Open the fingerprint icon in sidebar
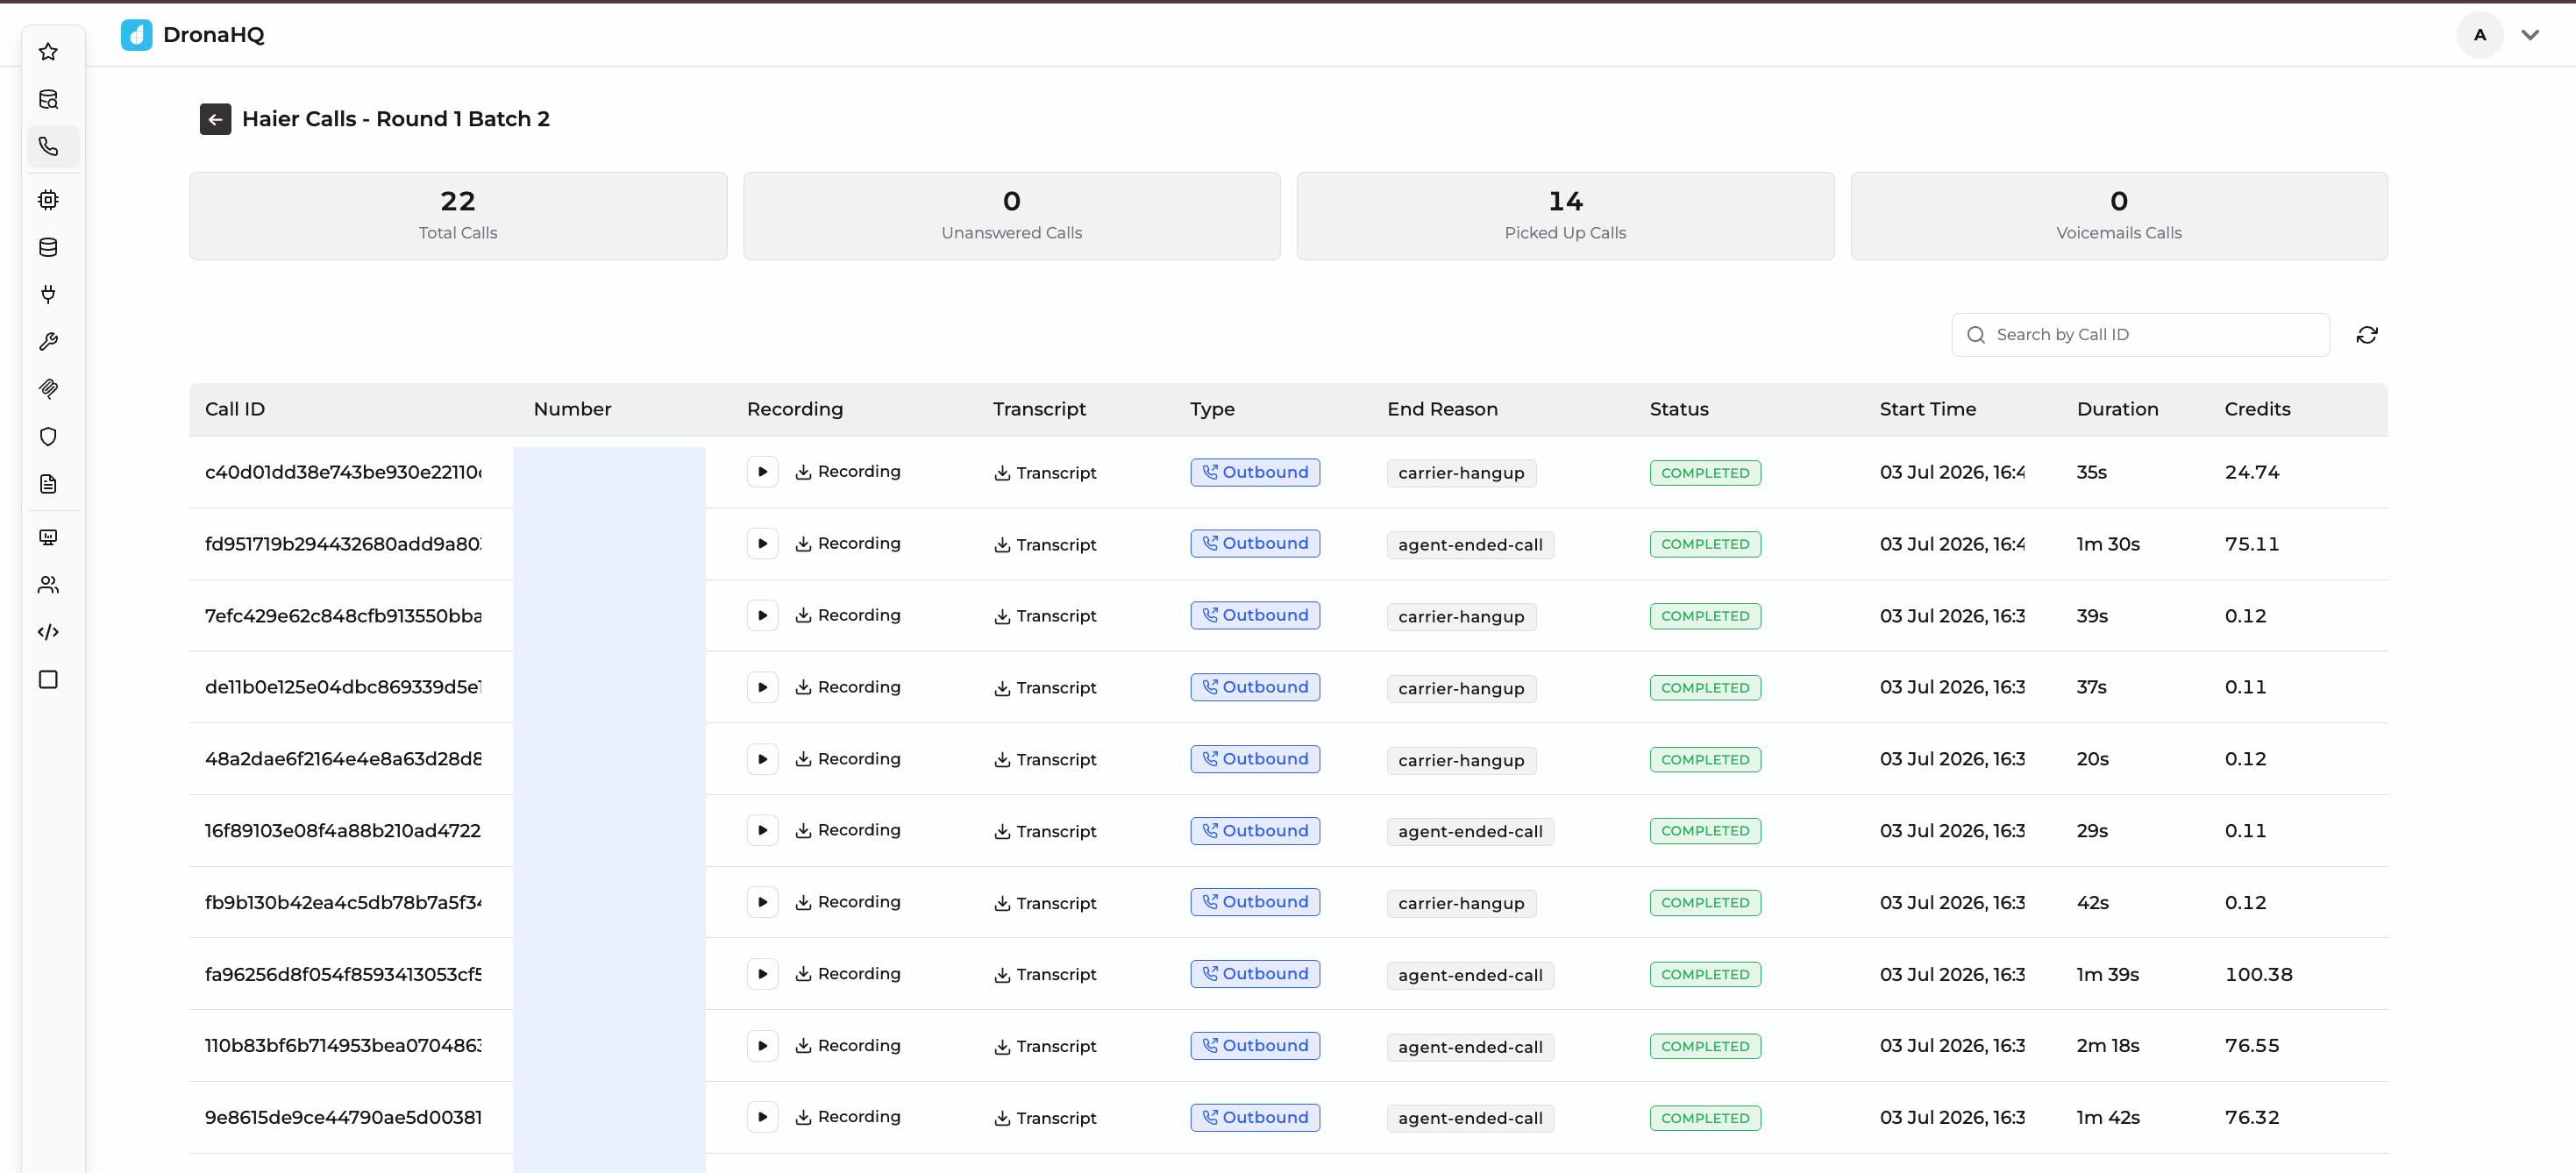 coord(48,389)
